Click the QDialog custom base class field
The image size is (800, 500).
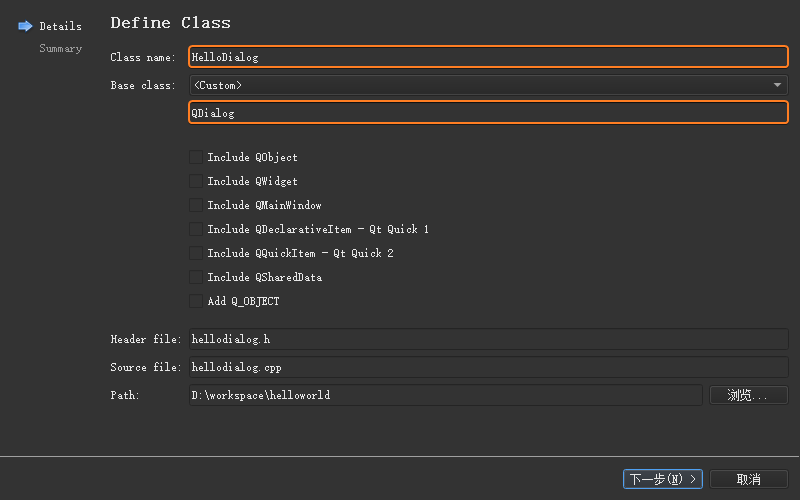pyautogui.click(x=488, y=113)
